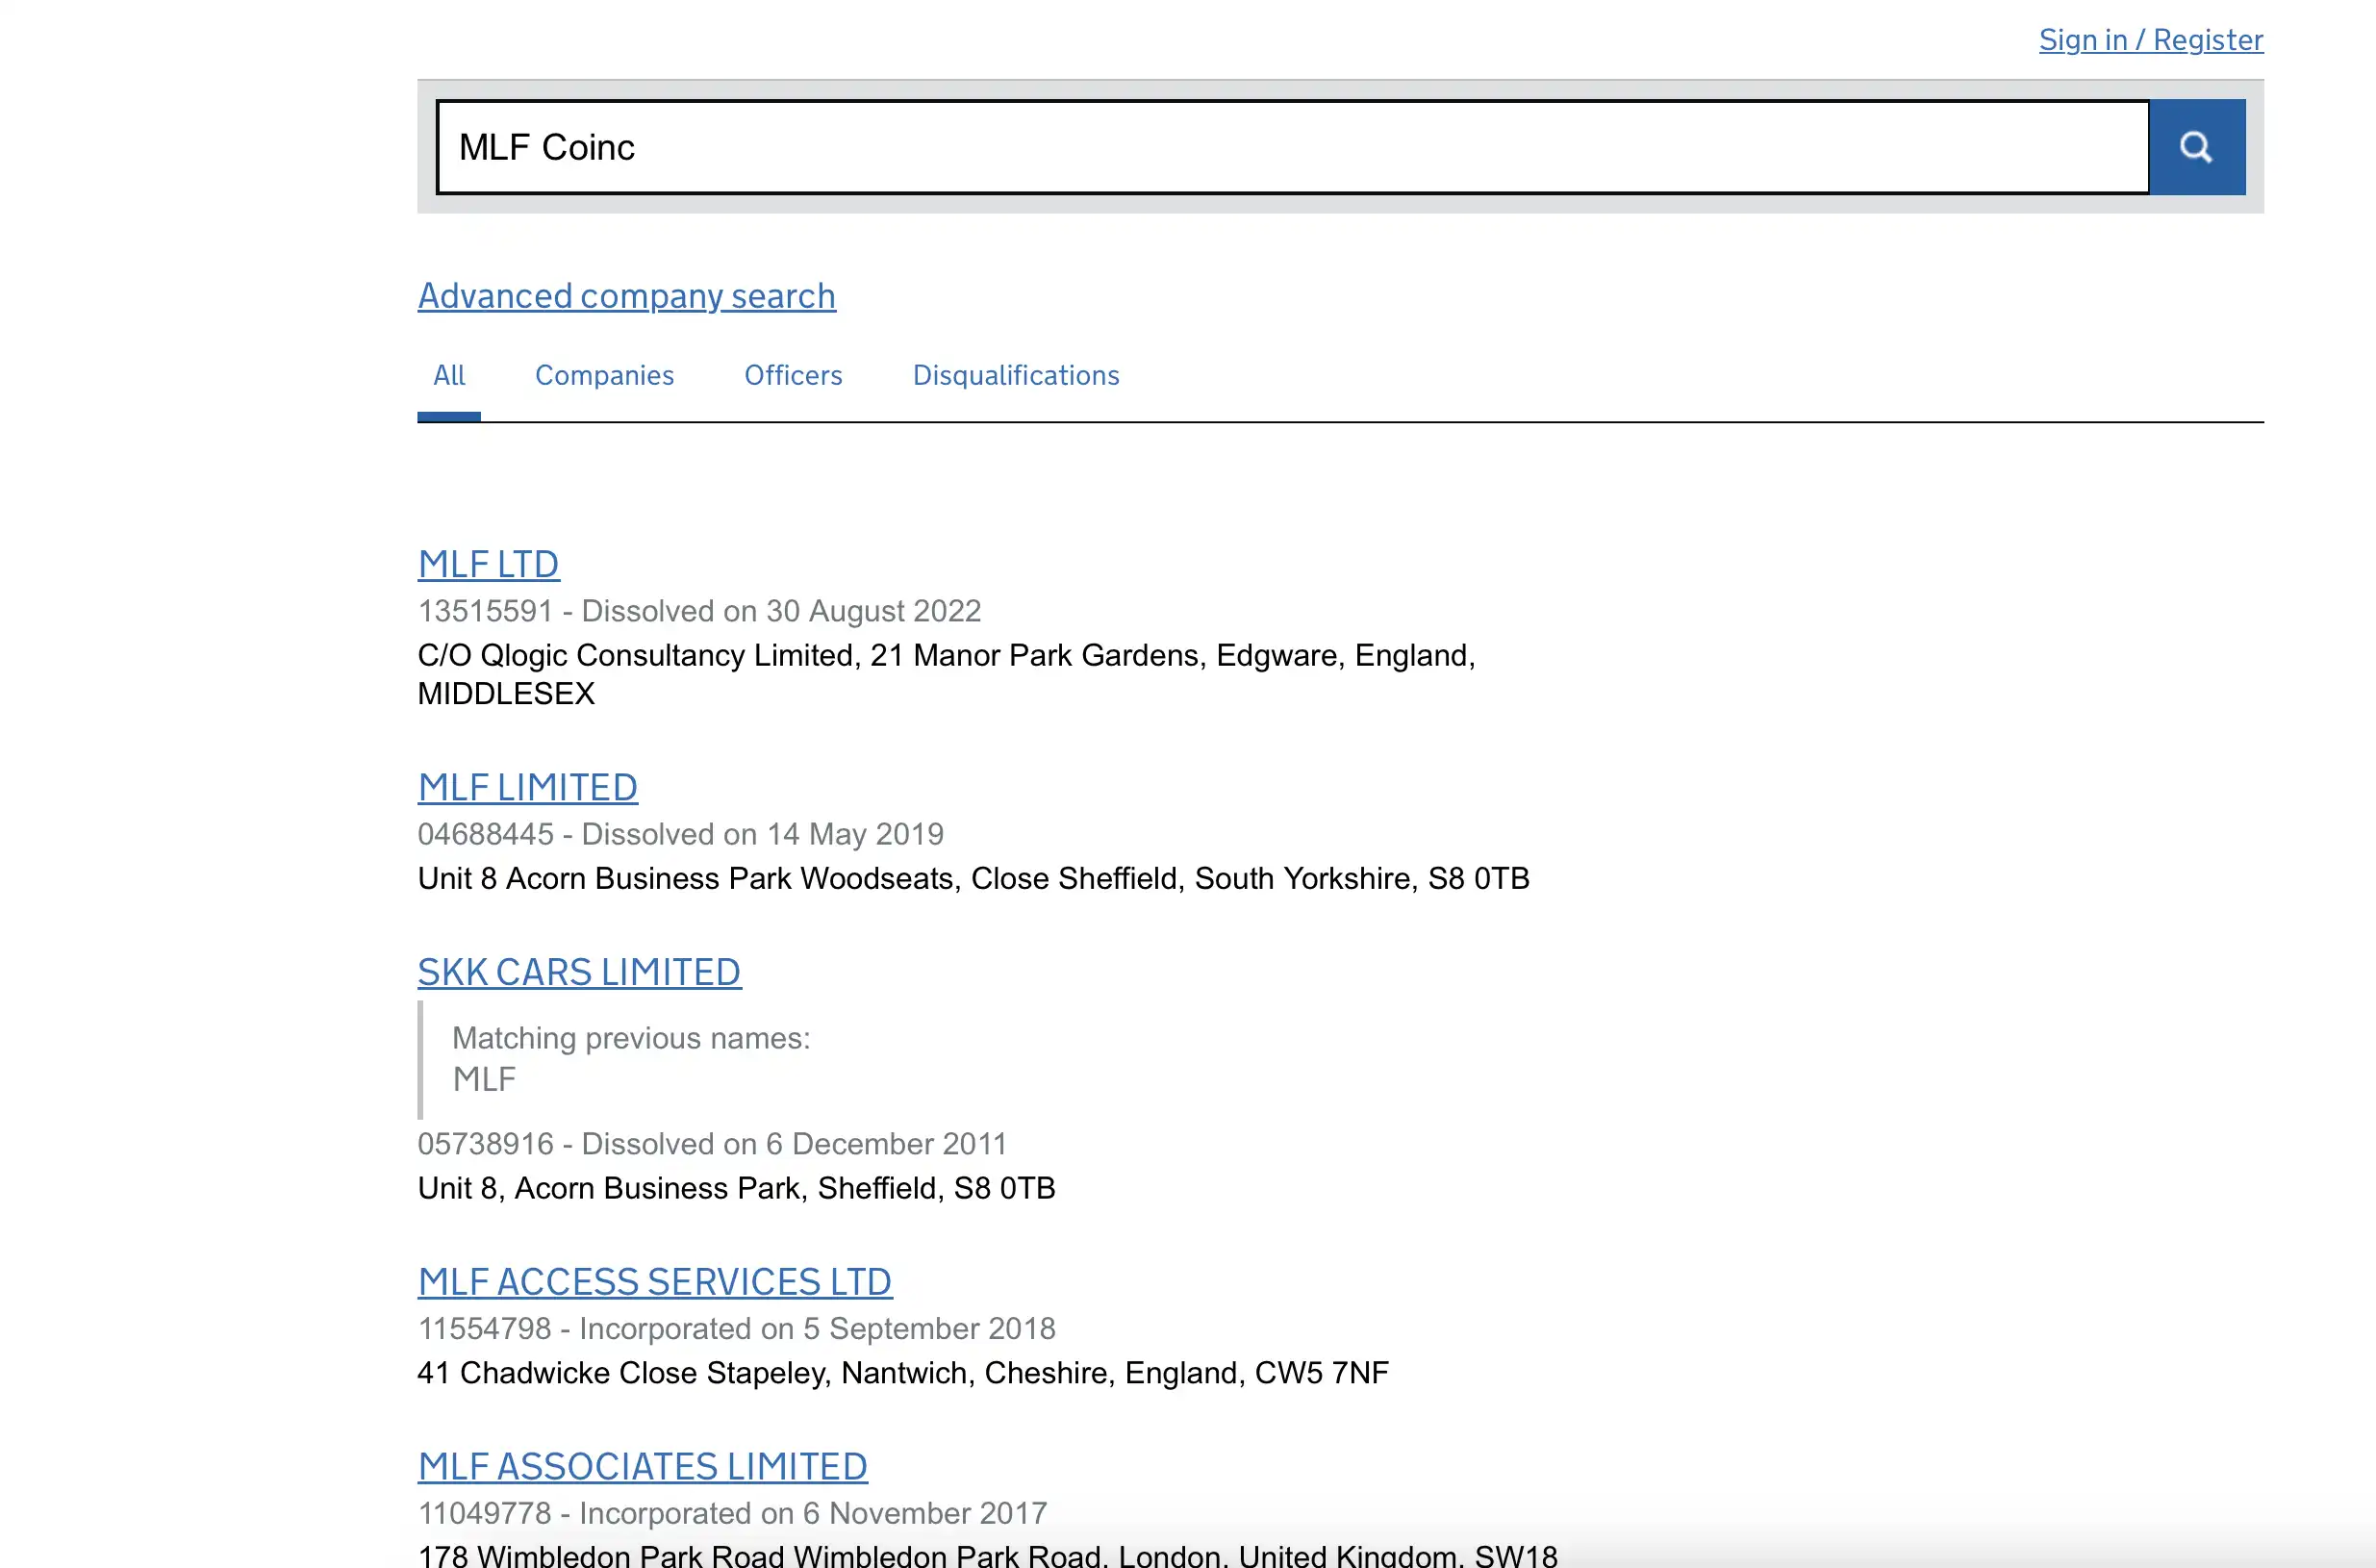Click the previous name MLF text
The width and height of the screenshot is (2376, 1568).
coord(485,1079)
